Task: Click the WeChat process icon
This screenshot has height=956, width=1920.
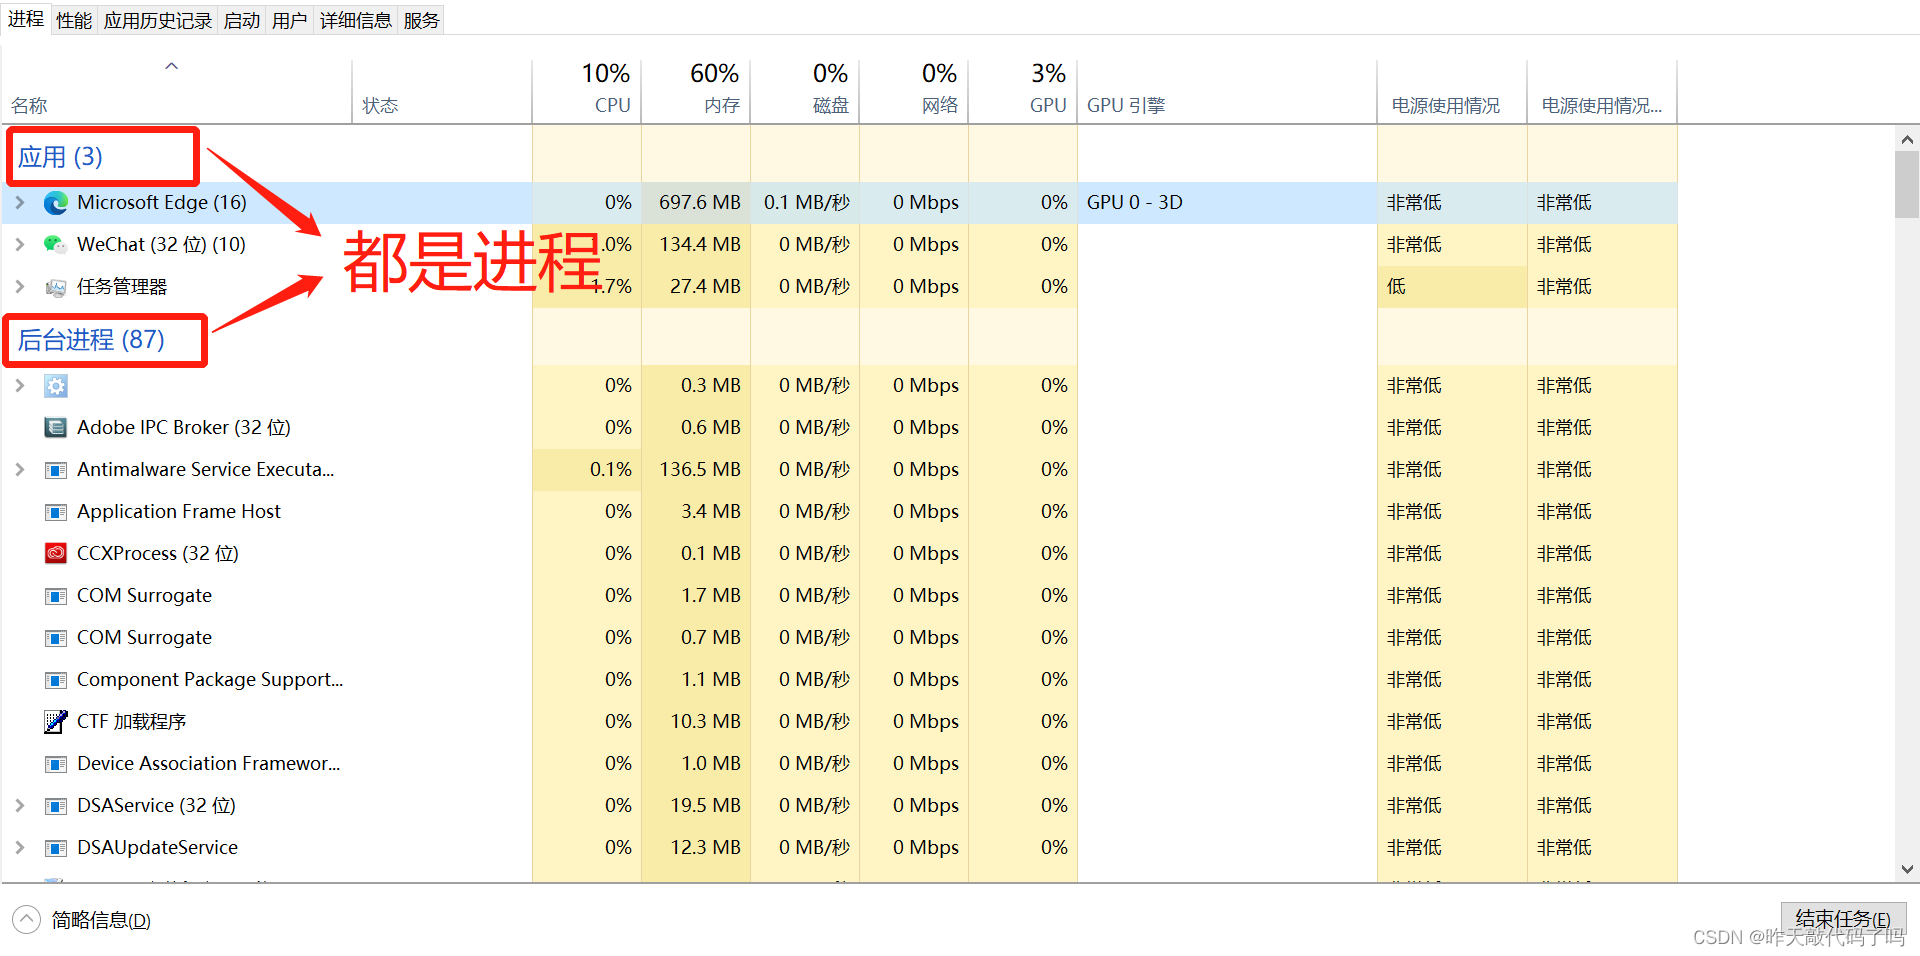Action: click(56, 244)
